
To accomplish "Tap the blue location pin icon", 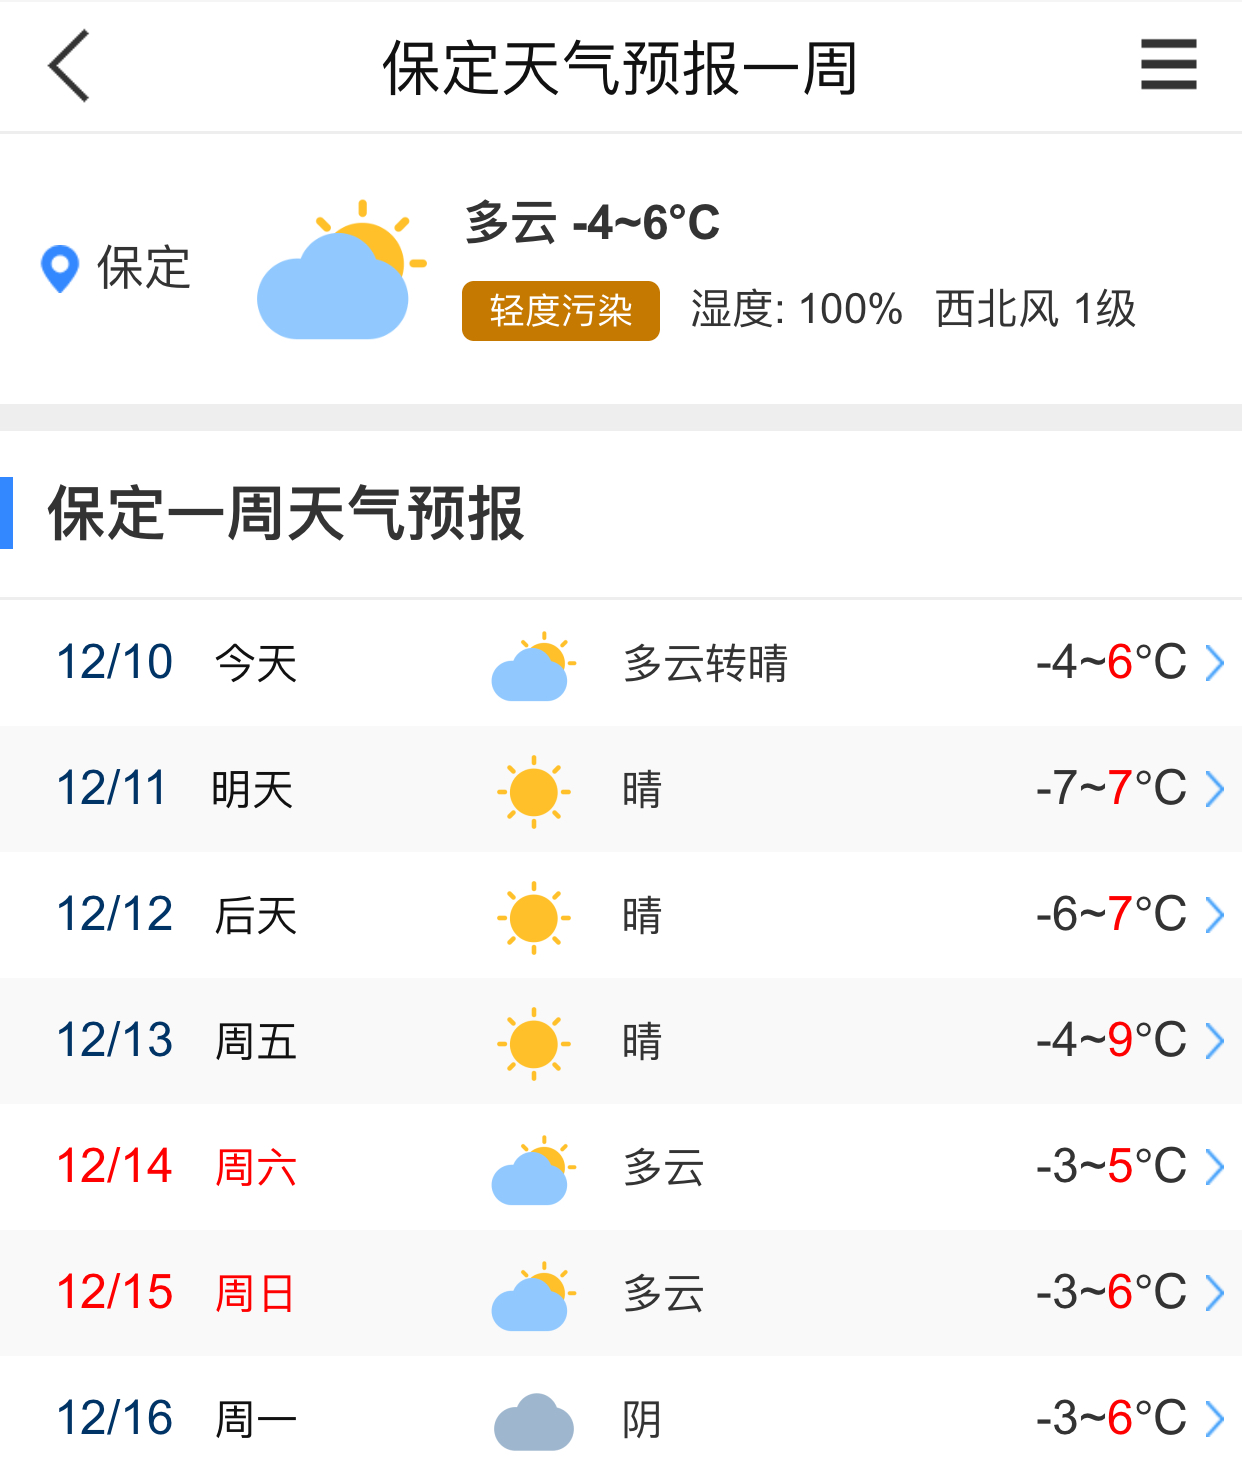I will [60, 268].
